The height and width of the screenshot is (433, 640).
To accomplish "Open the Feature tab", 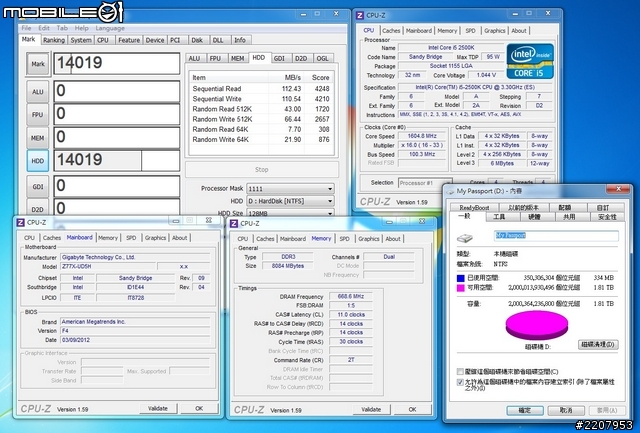I will 129,40.
